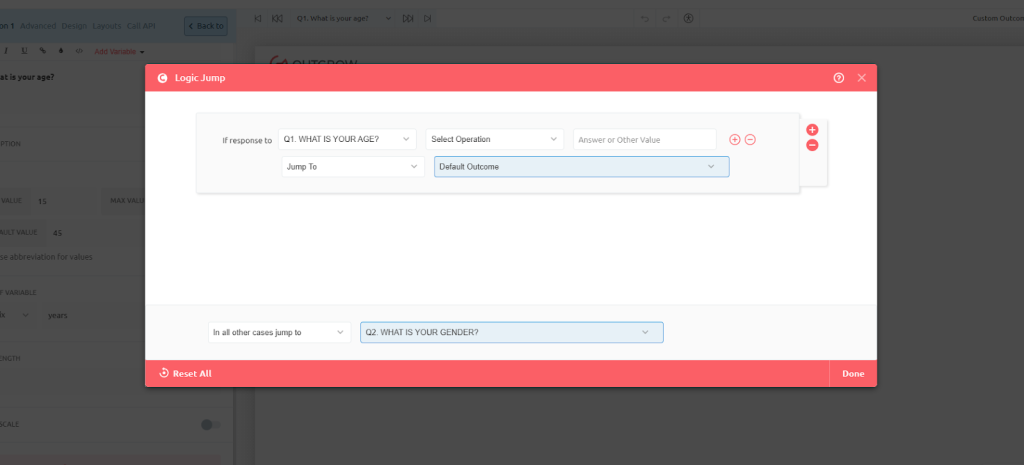The height and width of the screenshot is (465, 1024).
Task: Close the Logic Jump dialog
Action: click(861, 78)
